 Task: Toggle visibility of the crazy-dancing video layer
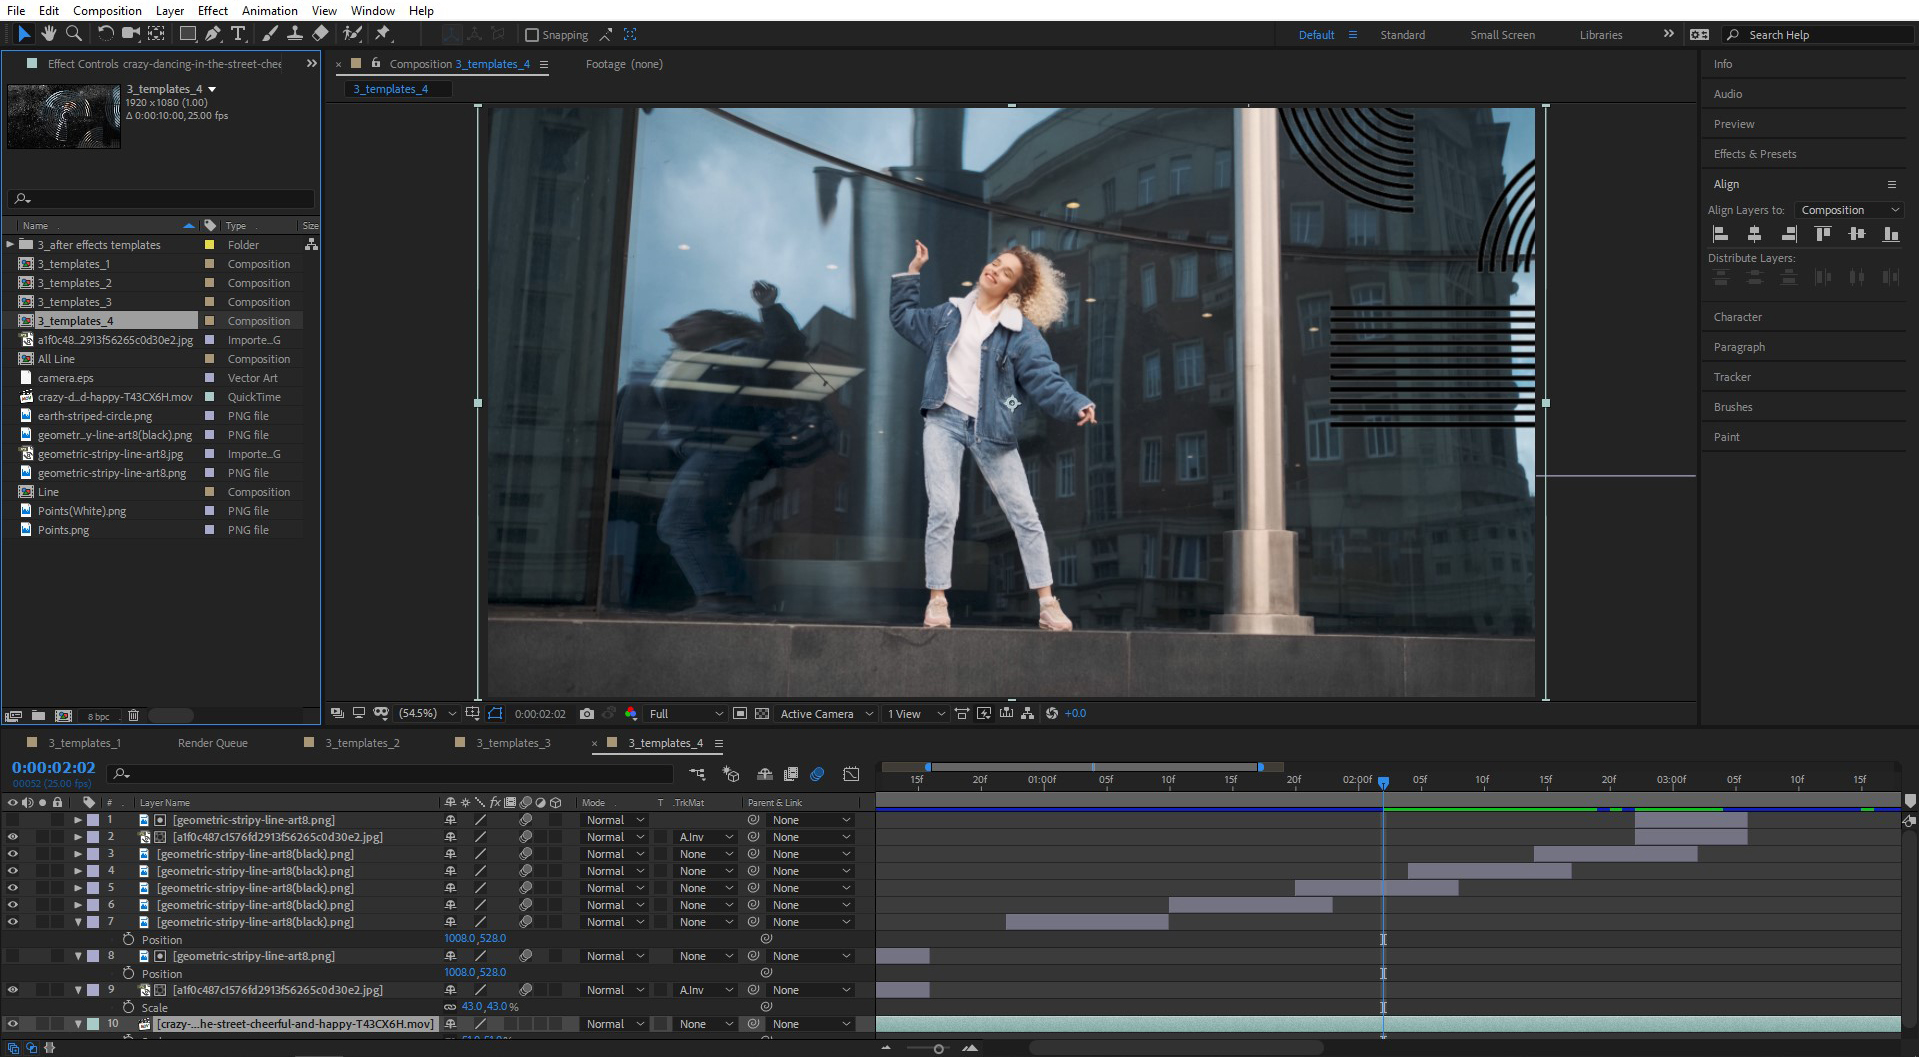11,1024
